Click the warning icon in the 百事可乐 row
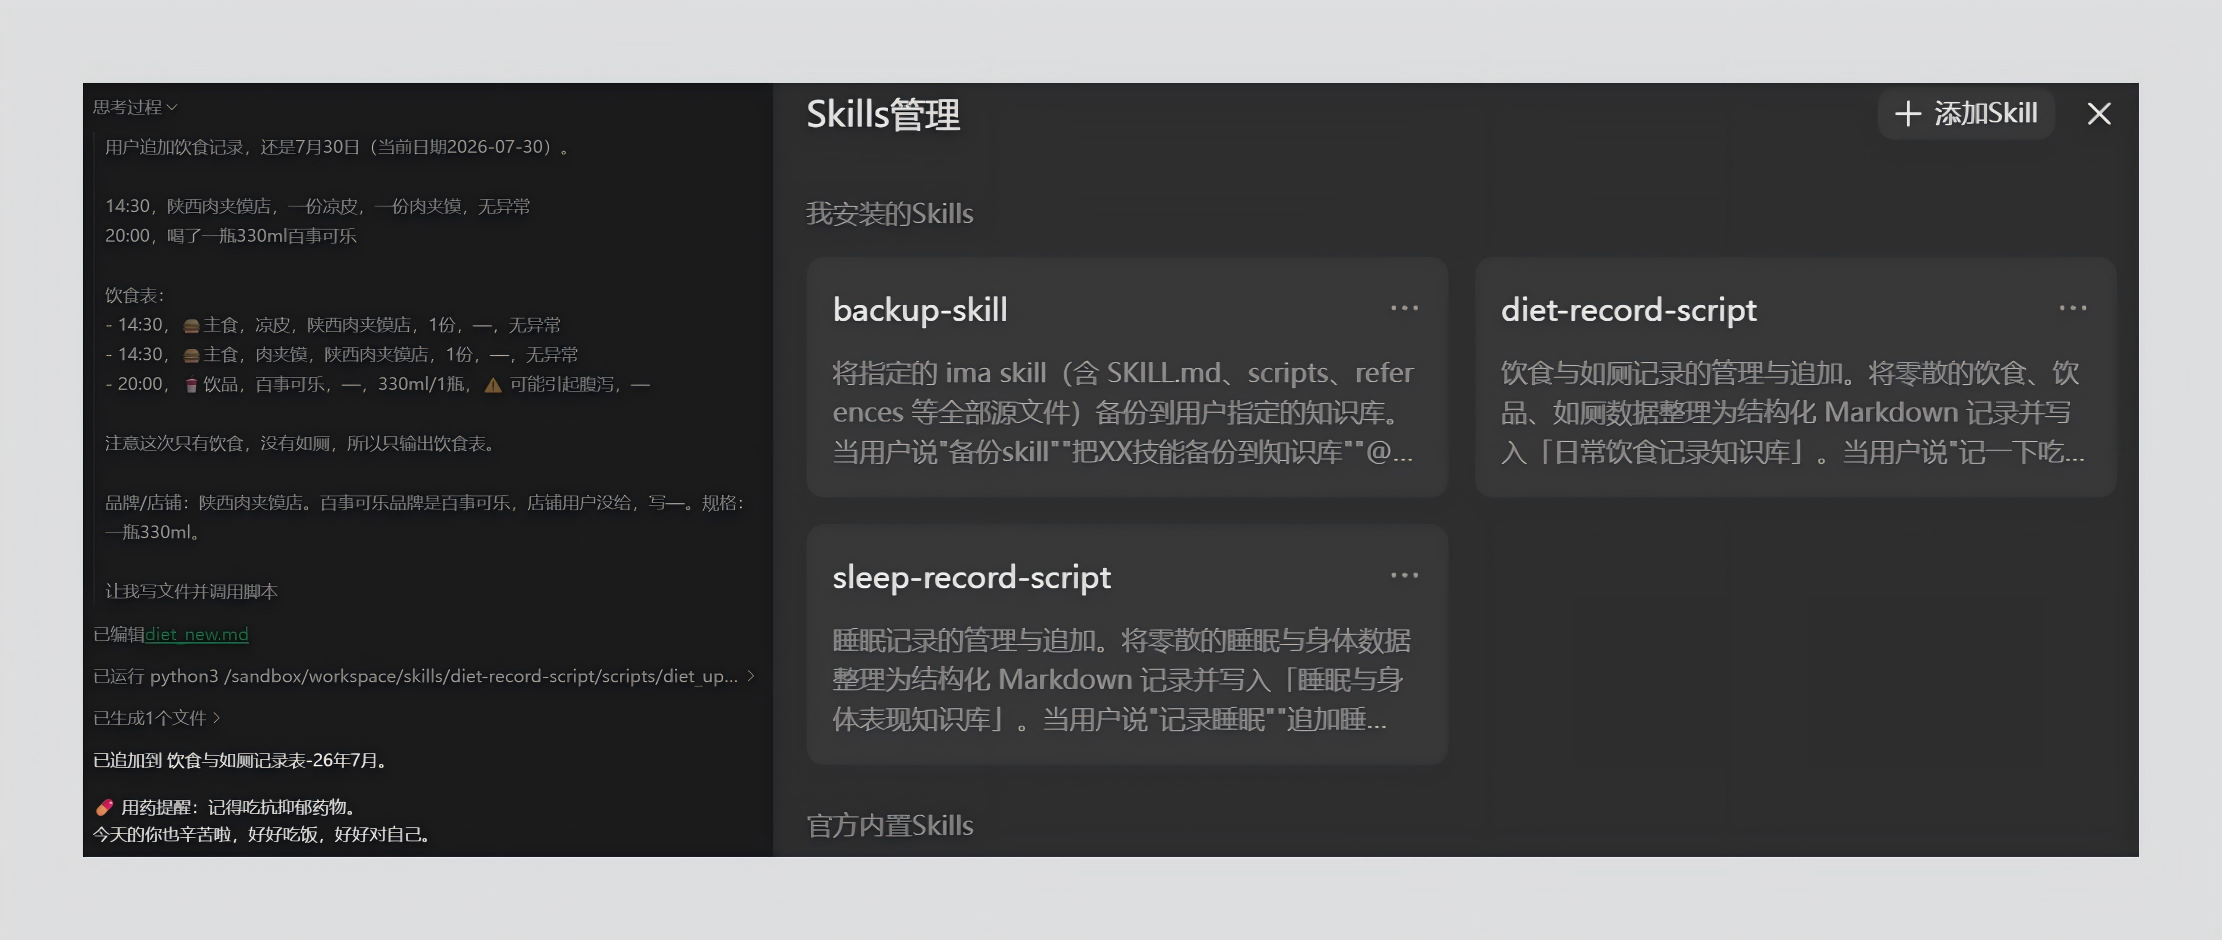This screenshot has width=2222, height=940. click(x=493, y=385)
